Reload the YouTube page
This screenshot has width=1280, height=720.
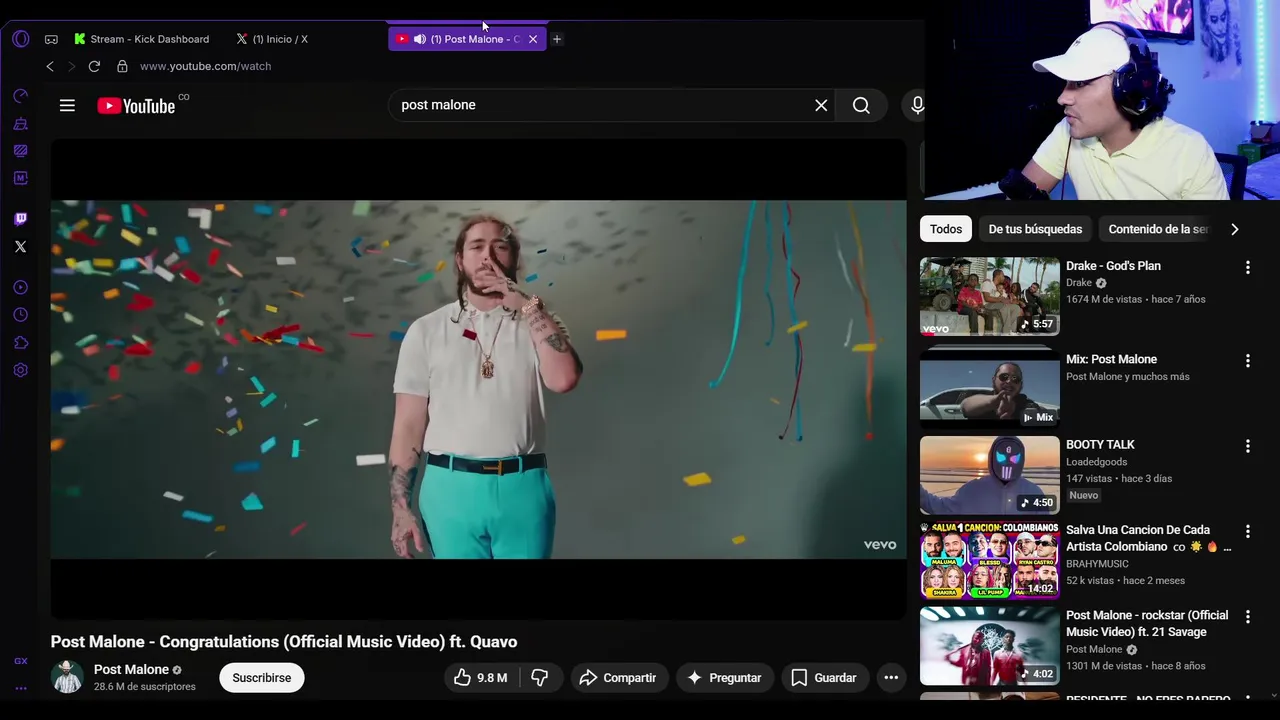[x=94, y=66]
